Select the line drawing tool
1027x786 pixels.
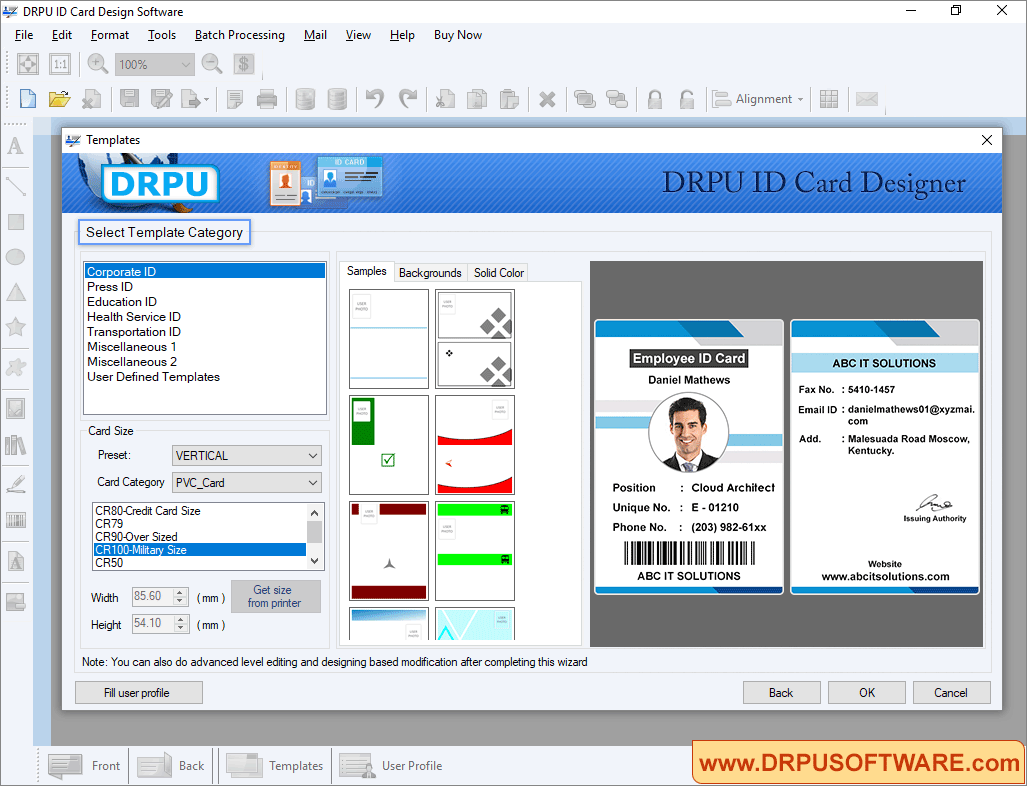pos(16,186)
